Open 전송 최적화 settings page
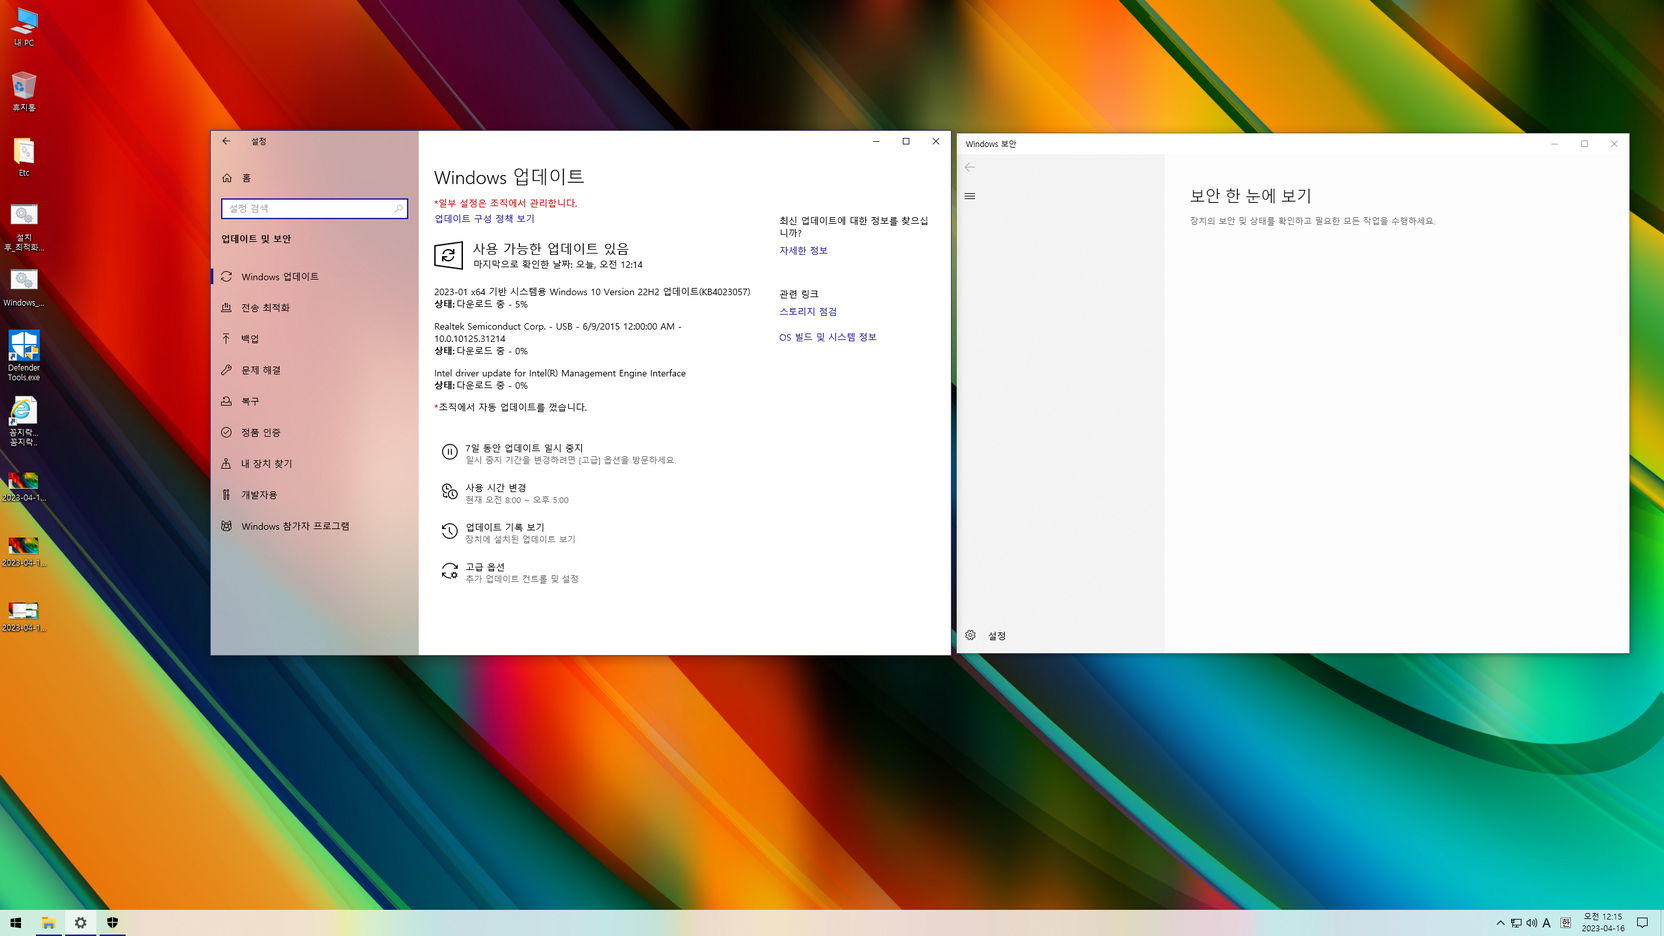1664x936 pixels. pyautogui.click(x=314, y=307)
